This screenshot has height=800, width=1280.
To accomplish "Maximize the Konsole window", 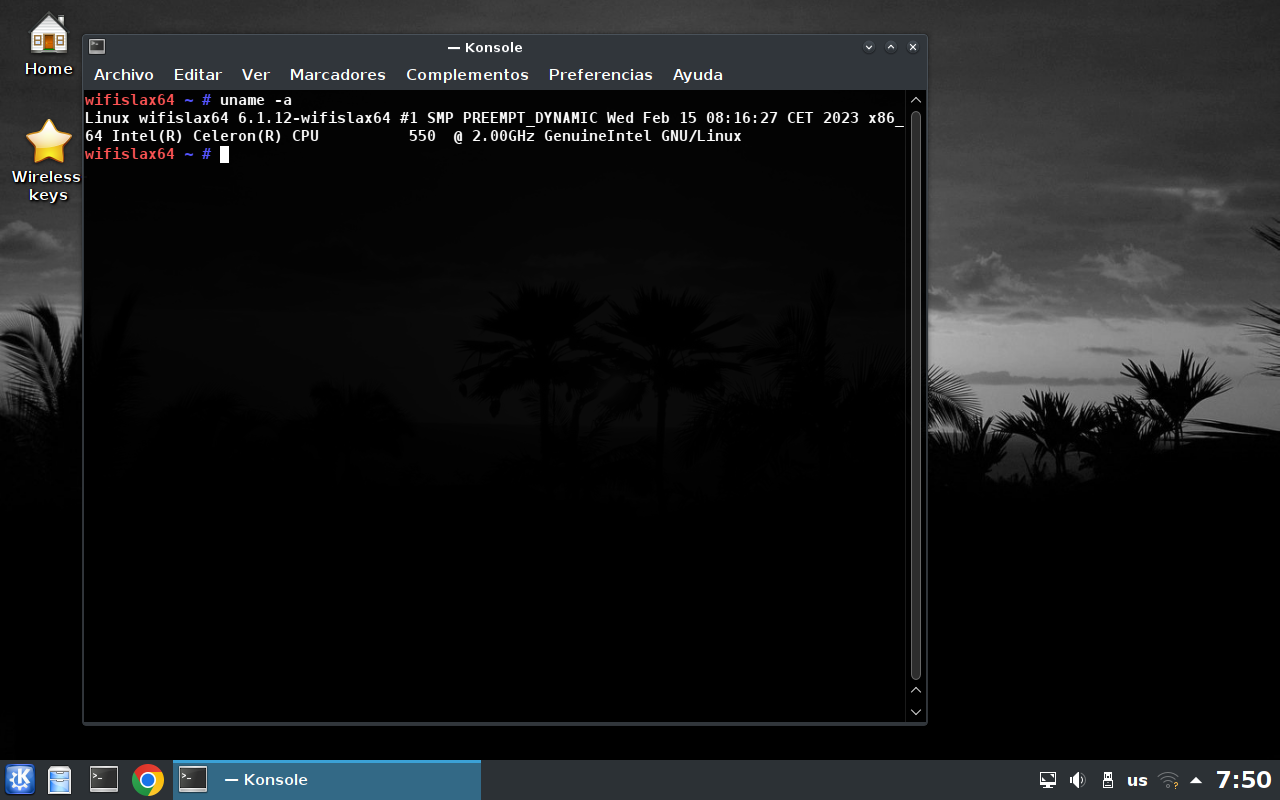I will [x=891, y=47].
